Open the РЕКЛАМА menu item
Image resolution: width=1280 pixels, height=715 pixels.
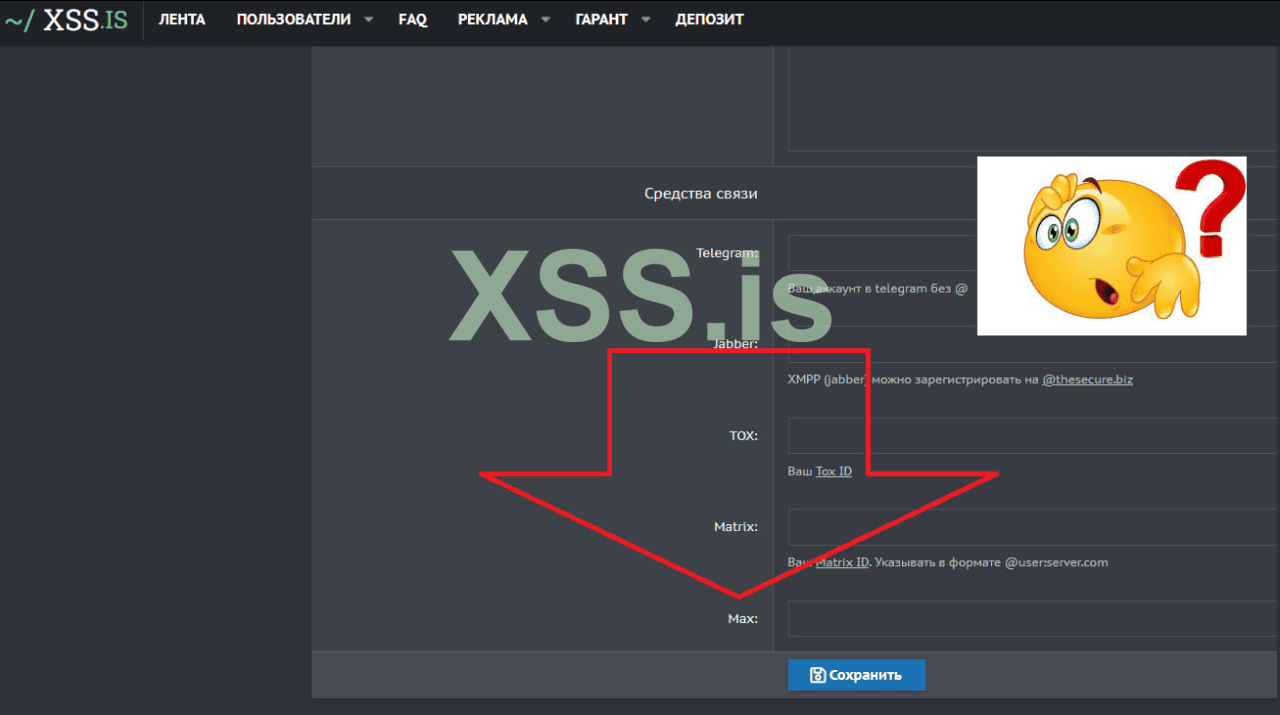(492, 20)
